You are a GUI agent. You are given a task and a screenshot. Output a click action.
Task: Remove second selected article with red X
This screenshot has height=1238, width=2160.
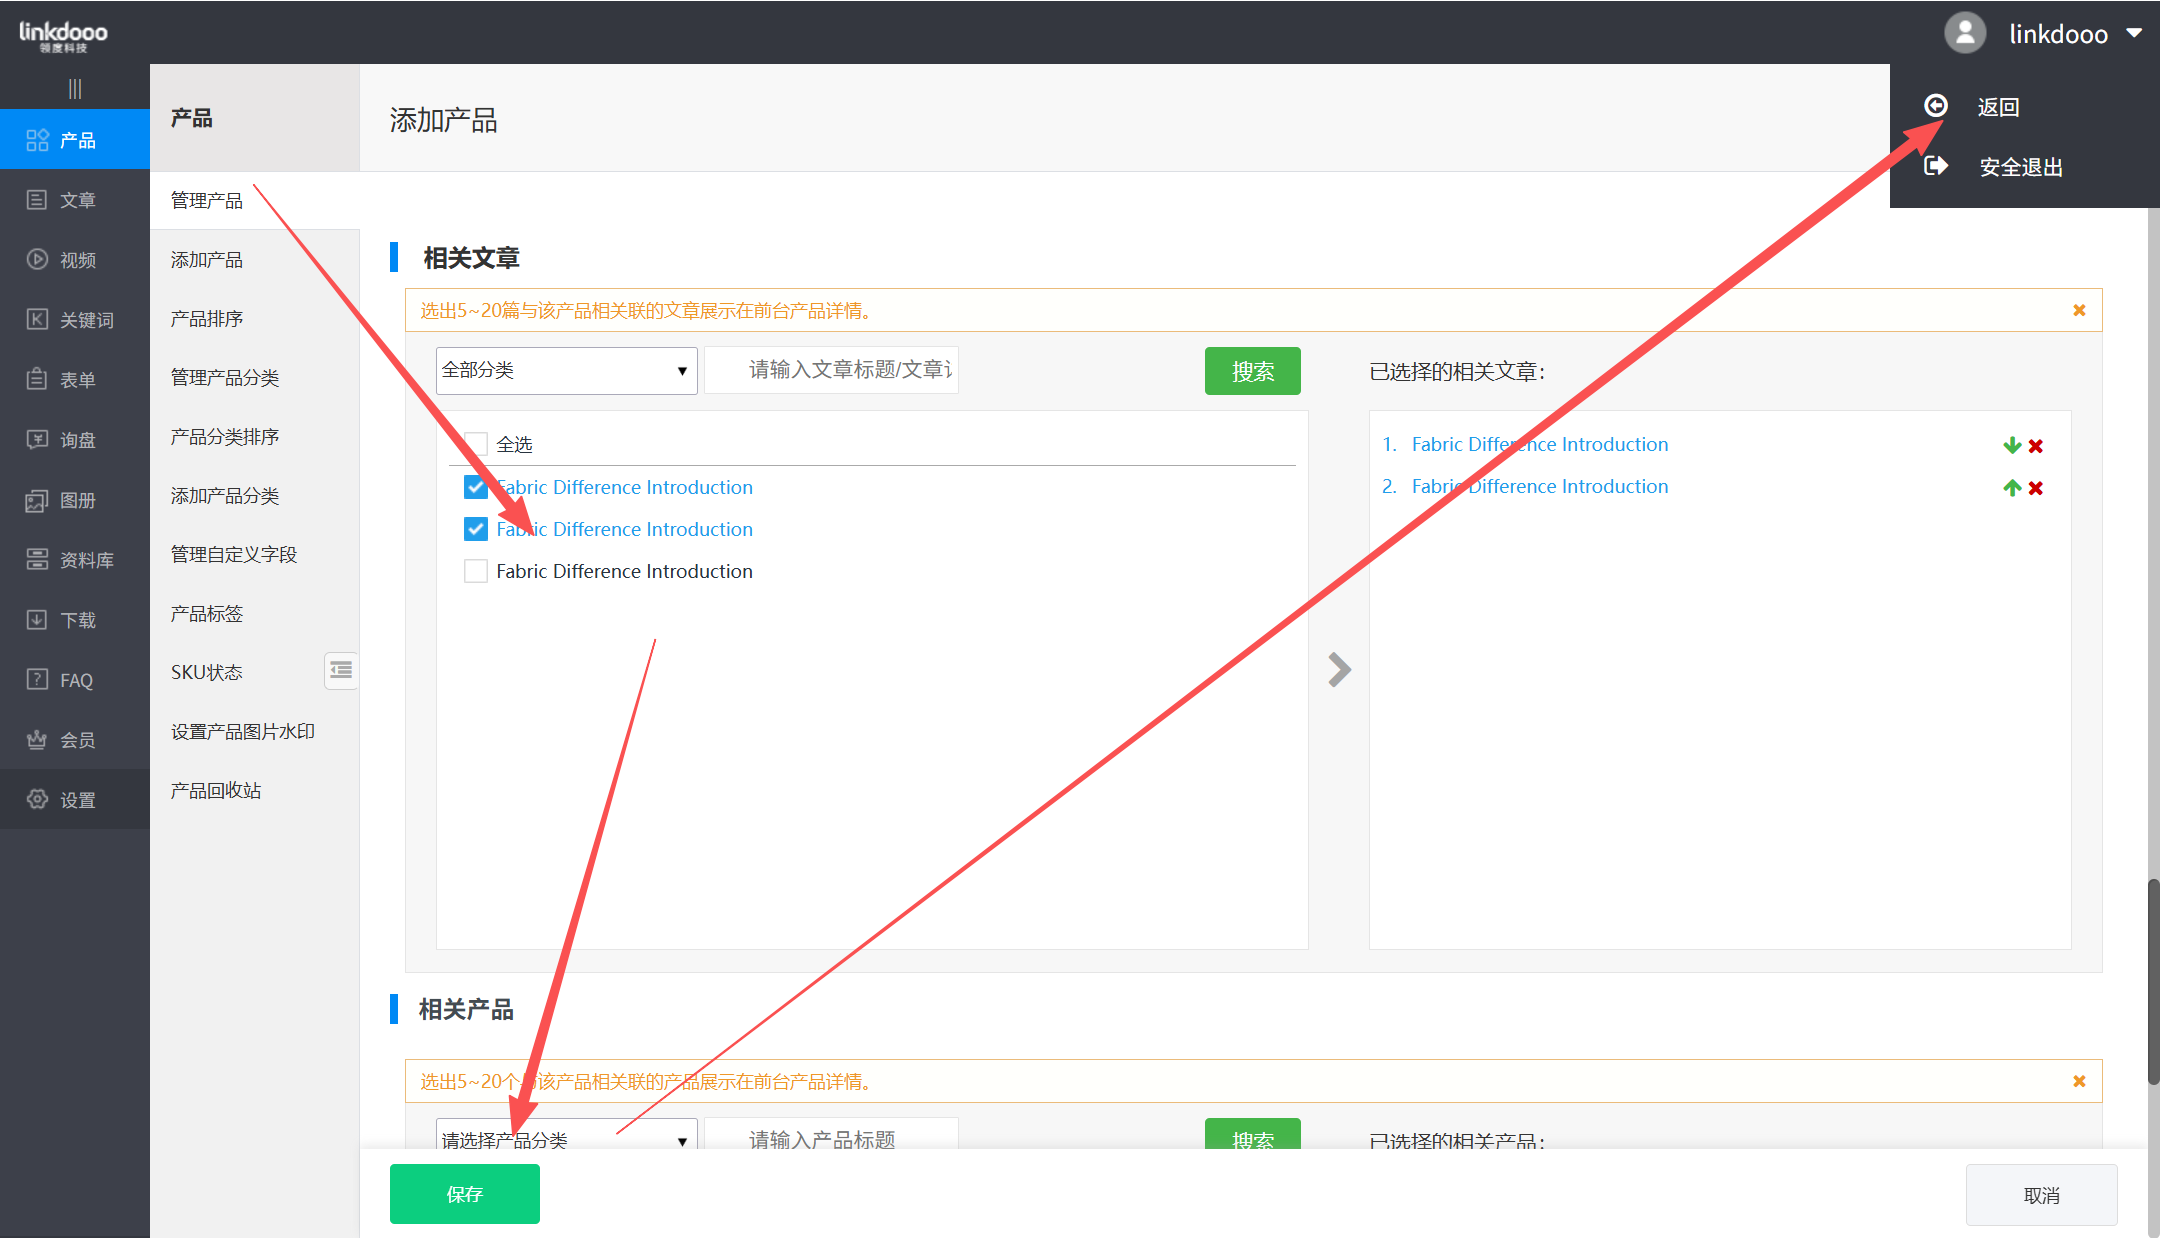[2036, 488]
